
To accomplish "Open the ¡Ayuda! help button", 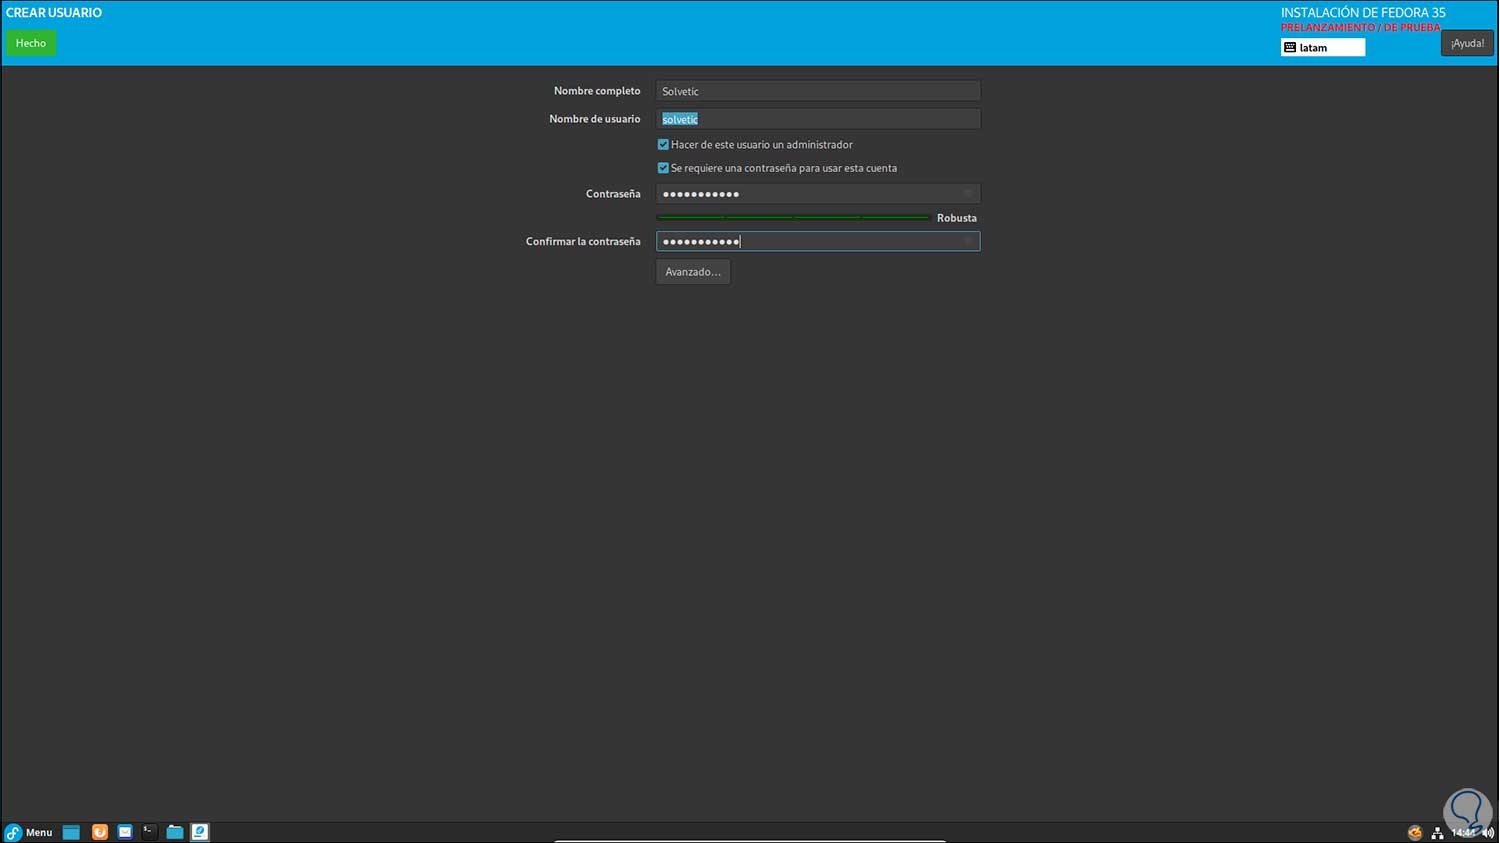I will [1467, 43].
